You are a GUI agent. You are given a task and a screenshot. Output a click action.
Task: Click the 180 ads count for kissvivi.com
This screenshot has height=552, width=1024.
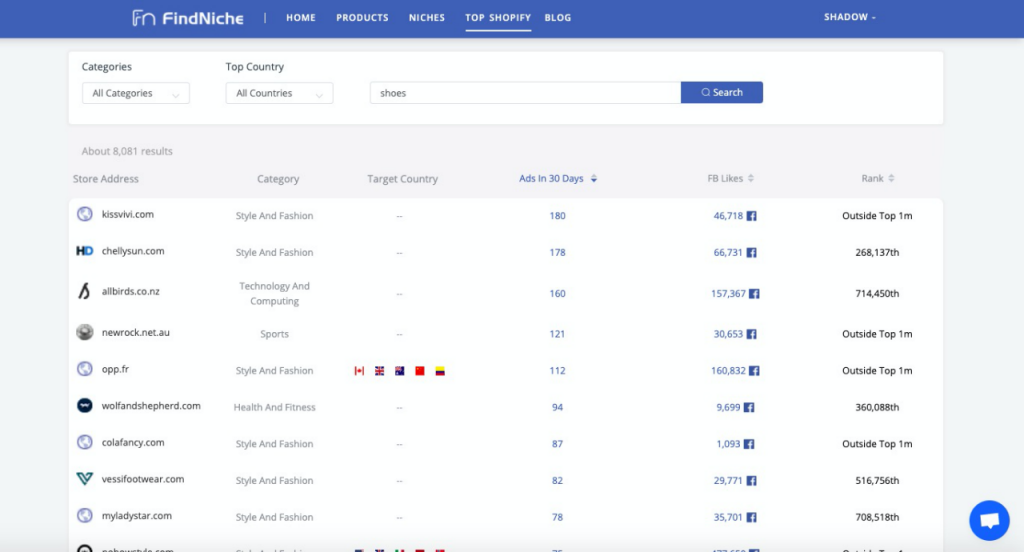click(557, 216)
